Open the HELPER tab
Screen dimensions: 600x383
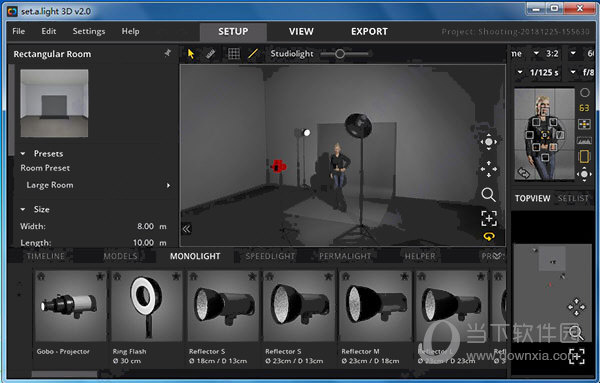(420, 256)
